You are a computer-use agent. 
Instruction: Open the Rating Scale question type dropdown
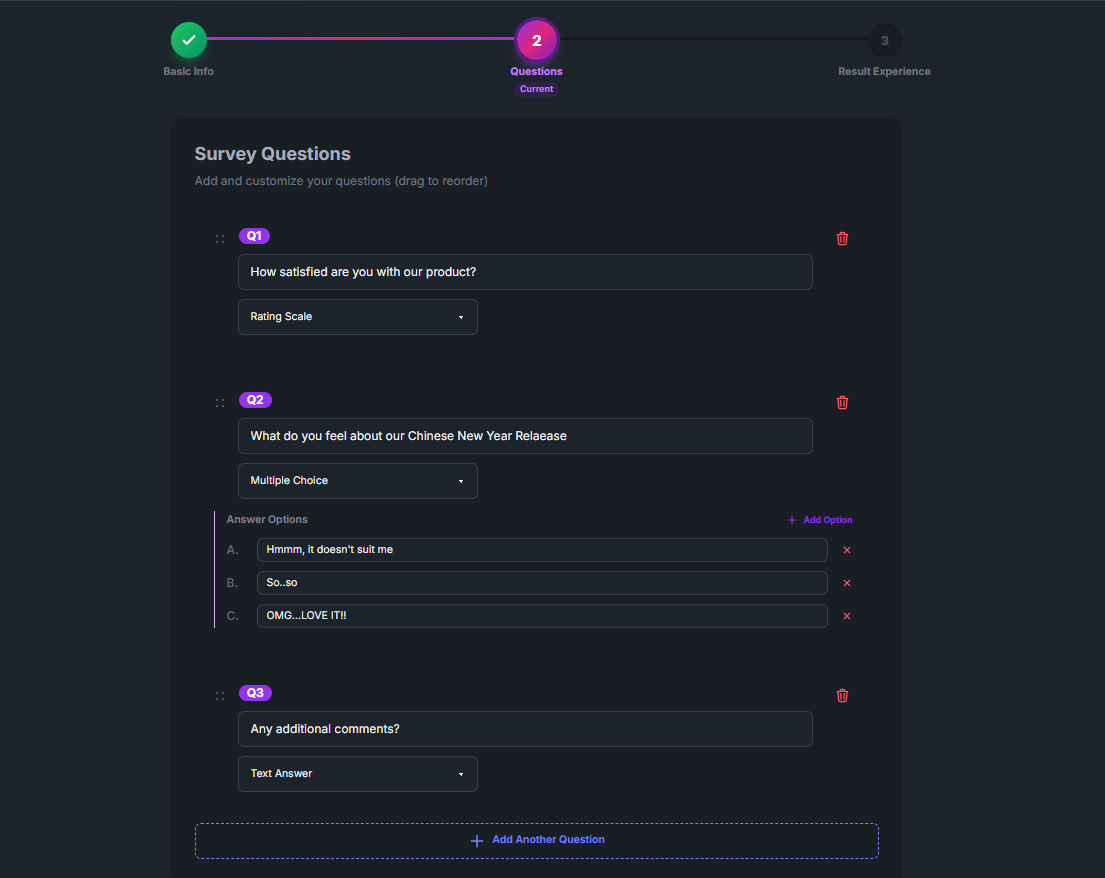[357, 316]
